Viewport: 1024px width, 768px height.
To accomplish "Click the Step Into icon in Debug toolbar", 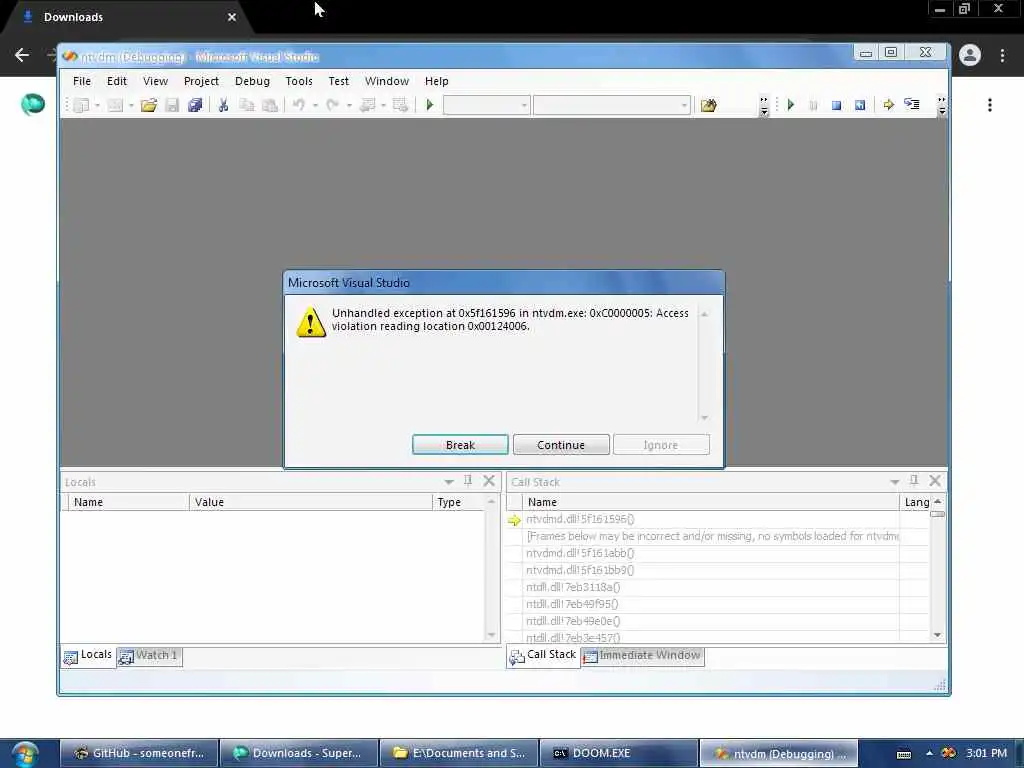I will pos(912,104).
